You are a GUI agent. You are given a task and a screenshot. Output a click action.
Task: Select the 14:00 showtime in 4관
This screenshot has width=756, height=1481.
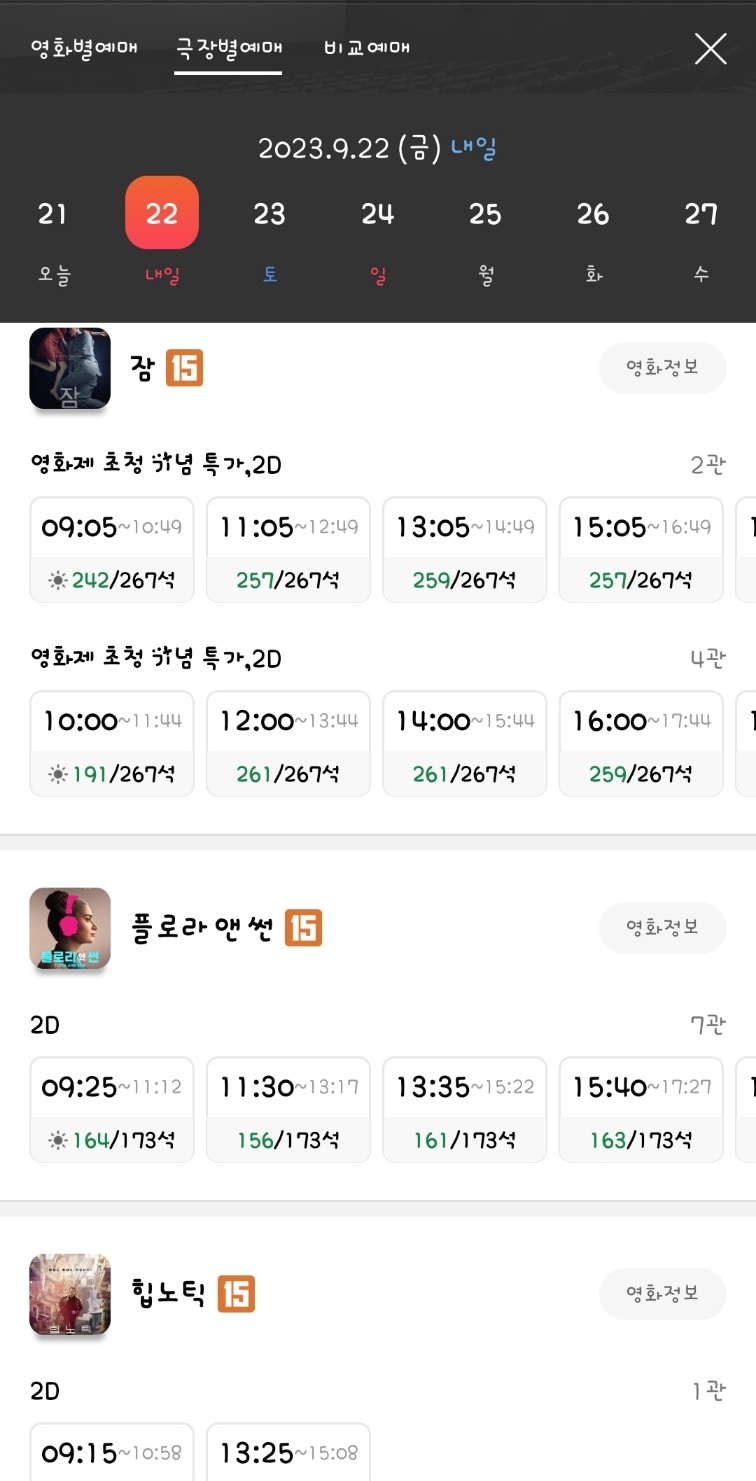click(464, 744)
